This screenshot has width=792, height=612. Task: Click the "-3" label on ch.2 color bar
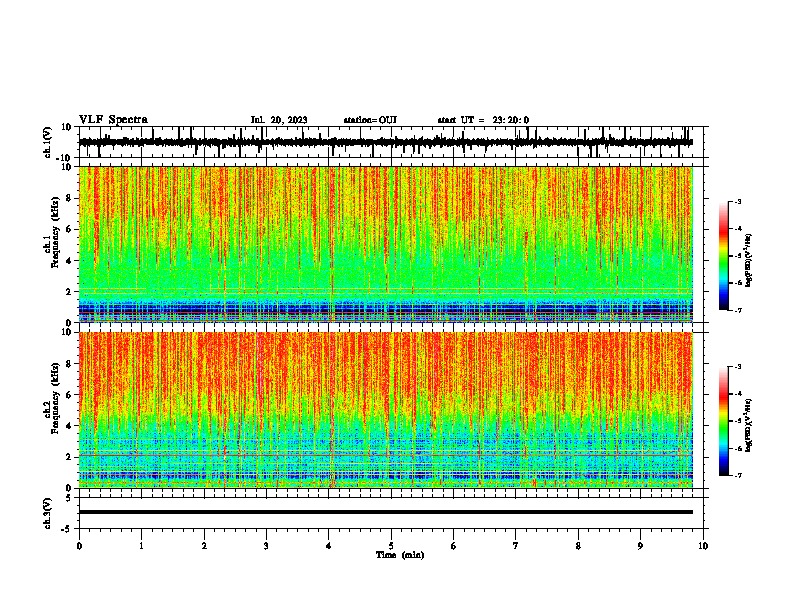[x=738, y=367]
